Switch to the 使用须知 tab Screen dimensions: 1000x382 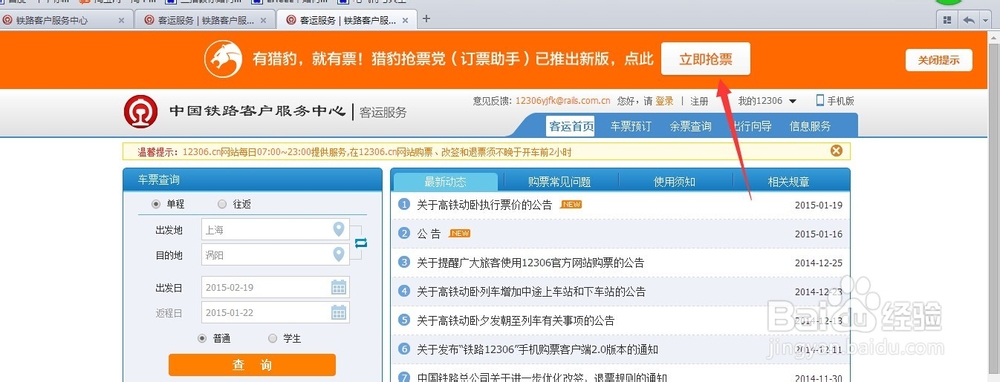(674, 182)
